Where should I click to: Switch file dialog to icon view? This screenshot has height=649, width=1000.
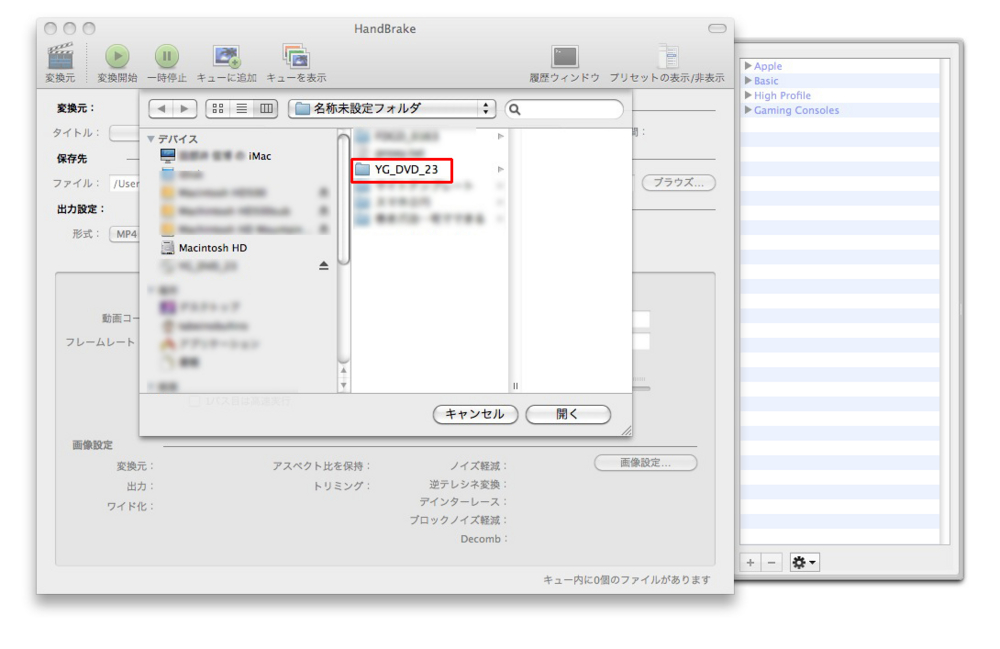[x=217, y=109]
